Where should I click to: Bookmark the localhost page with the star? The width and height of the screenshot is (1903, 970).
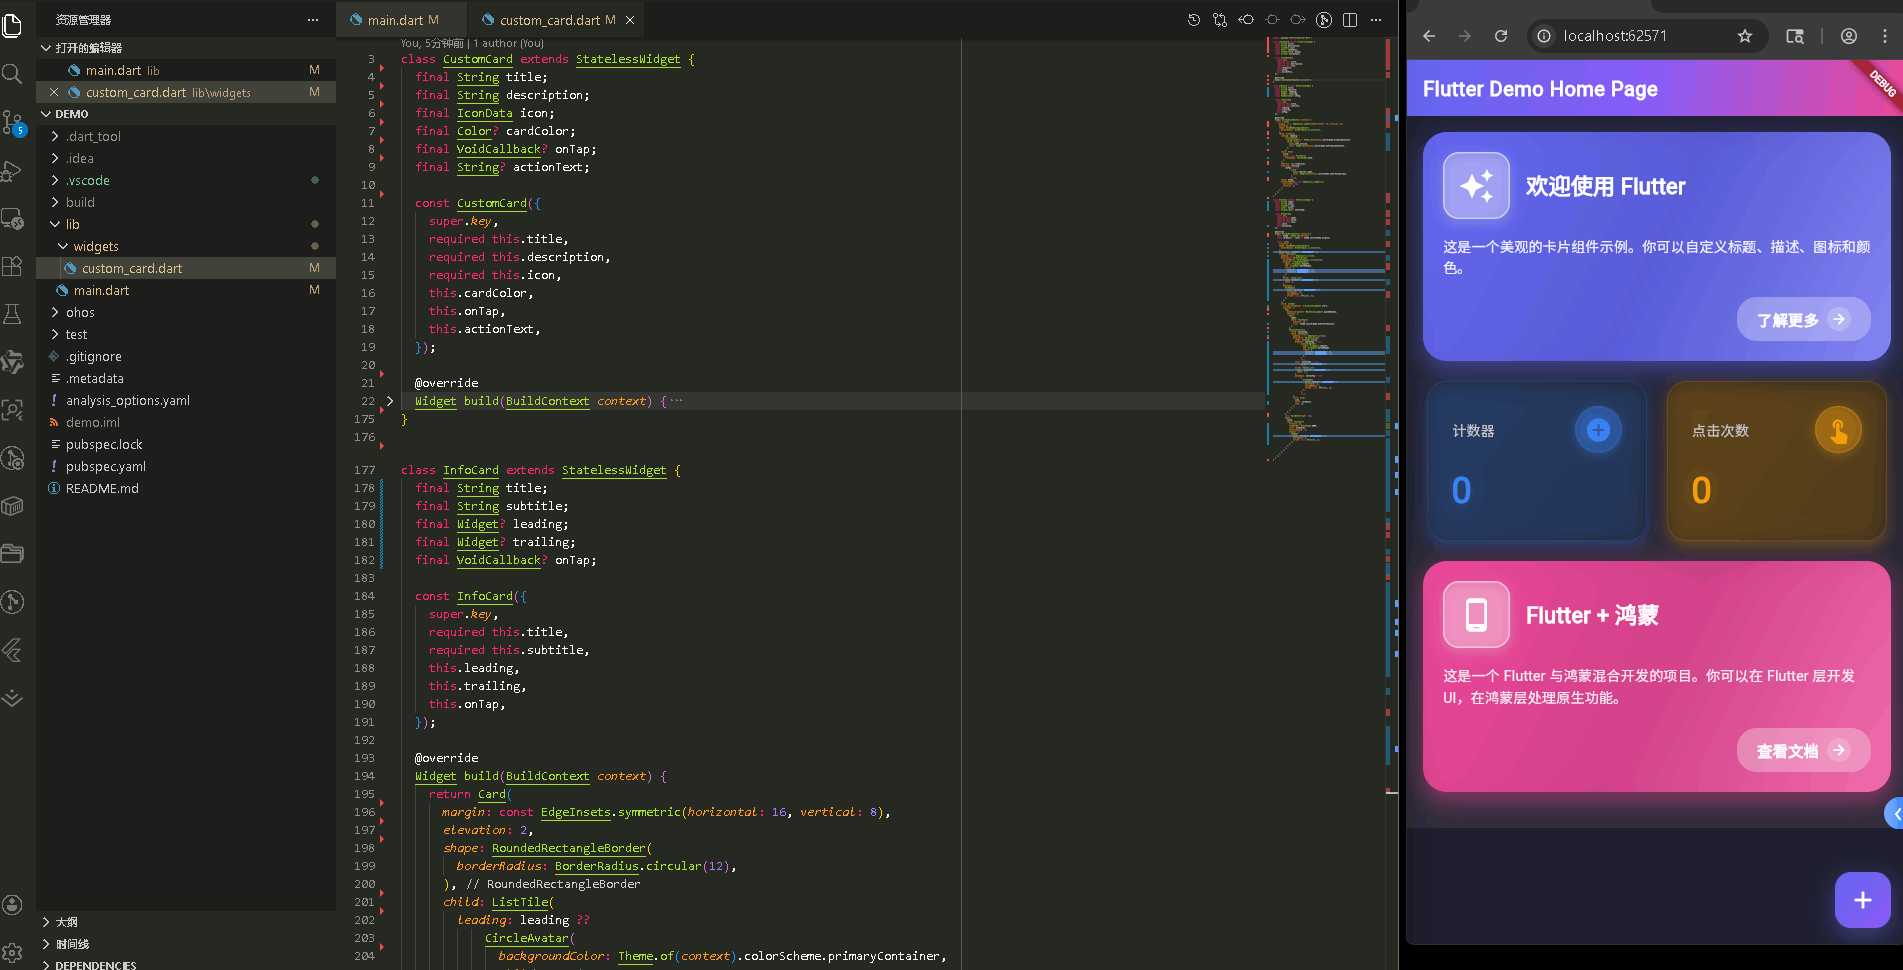[1745, 36]
